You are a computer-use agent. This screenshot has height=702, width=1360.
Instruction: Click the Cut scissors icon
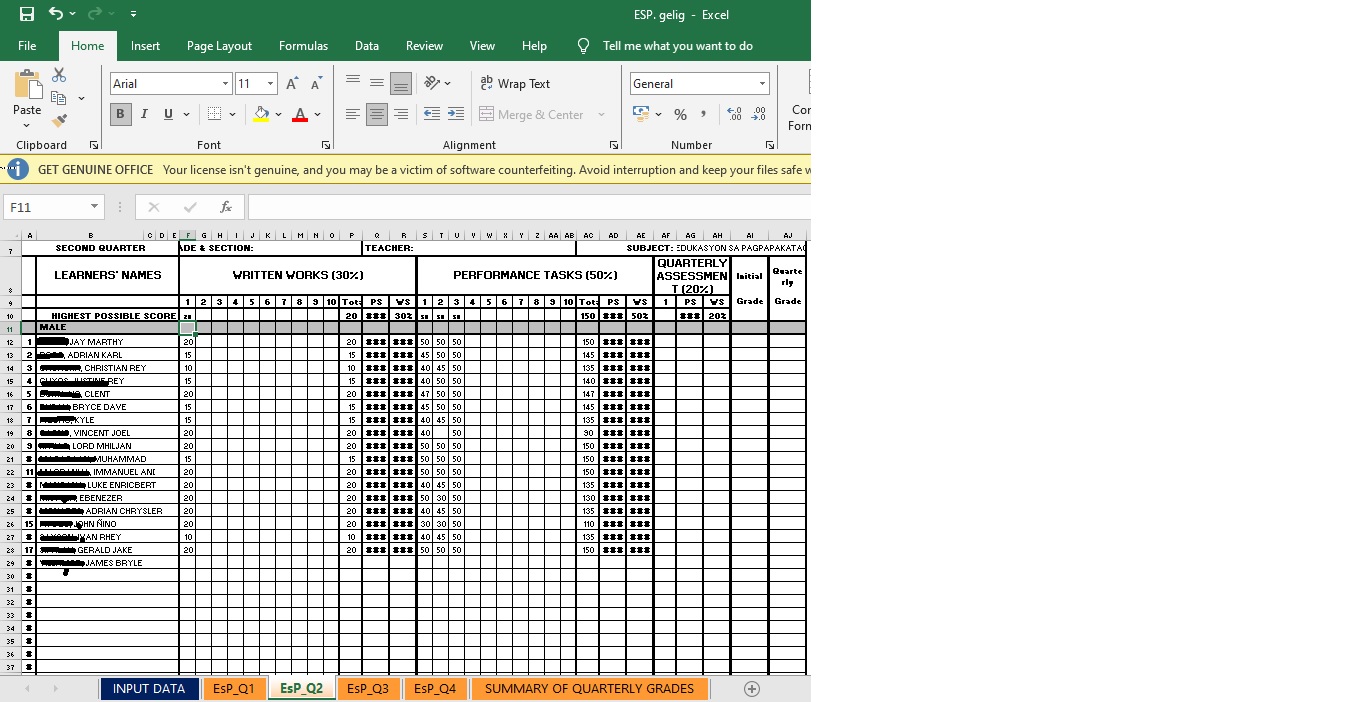(59, 76)
